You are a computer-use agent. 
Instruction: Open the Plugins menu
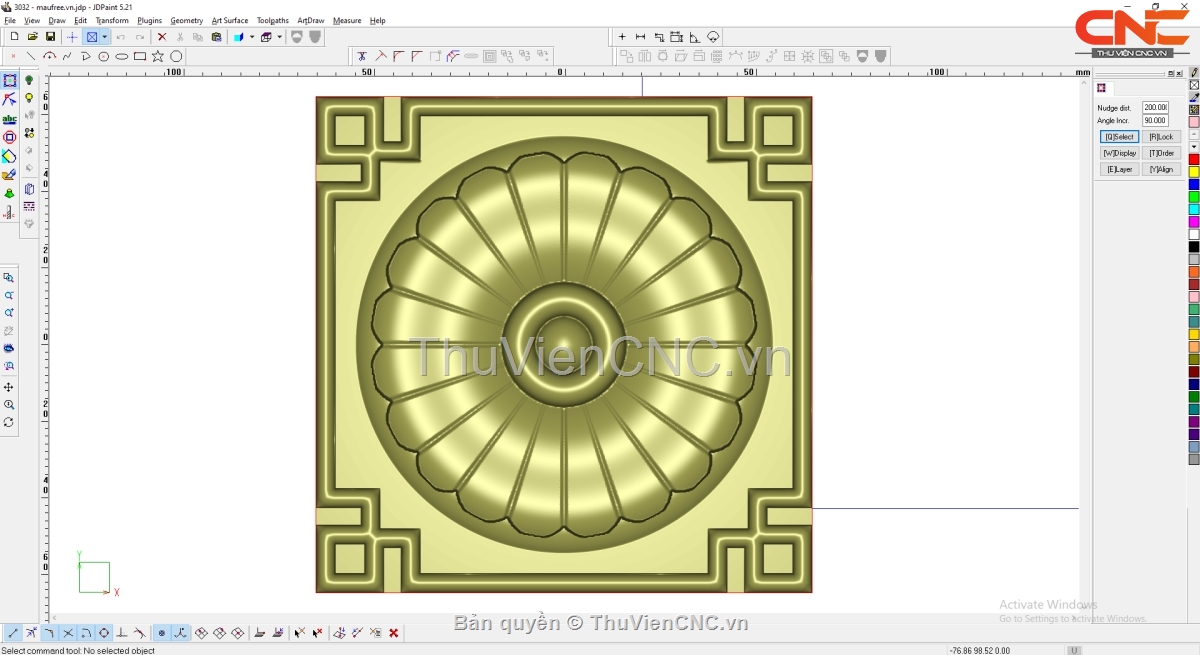149,20
